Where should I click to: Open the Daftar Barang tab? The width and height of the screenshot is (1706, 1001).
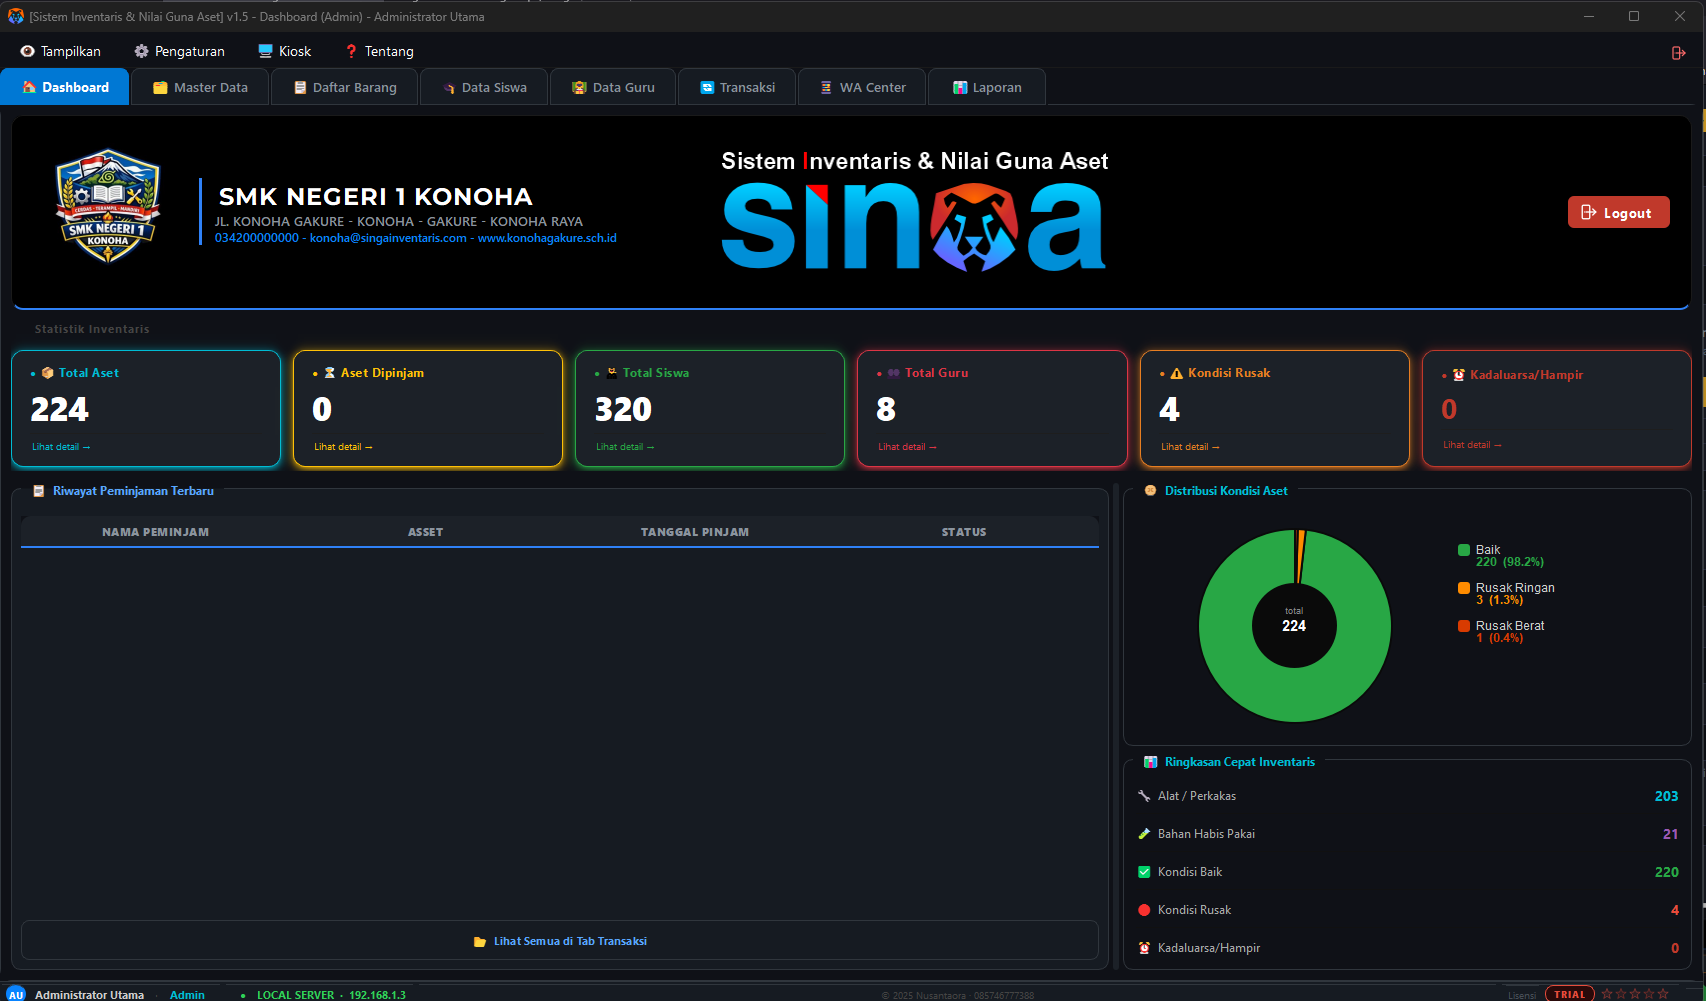(x=345, y=87)
